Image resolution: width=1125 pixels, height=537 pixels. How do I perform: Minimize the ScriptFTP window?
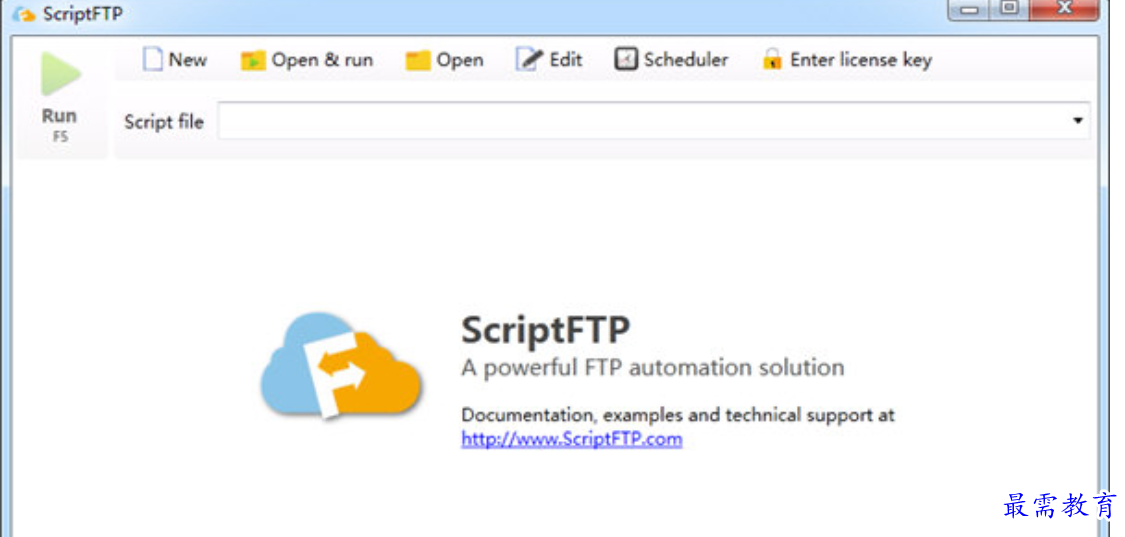click(970, 9)
